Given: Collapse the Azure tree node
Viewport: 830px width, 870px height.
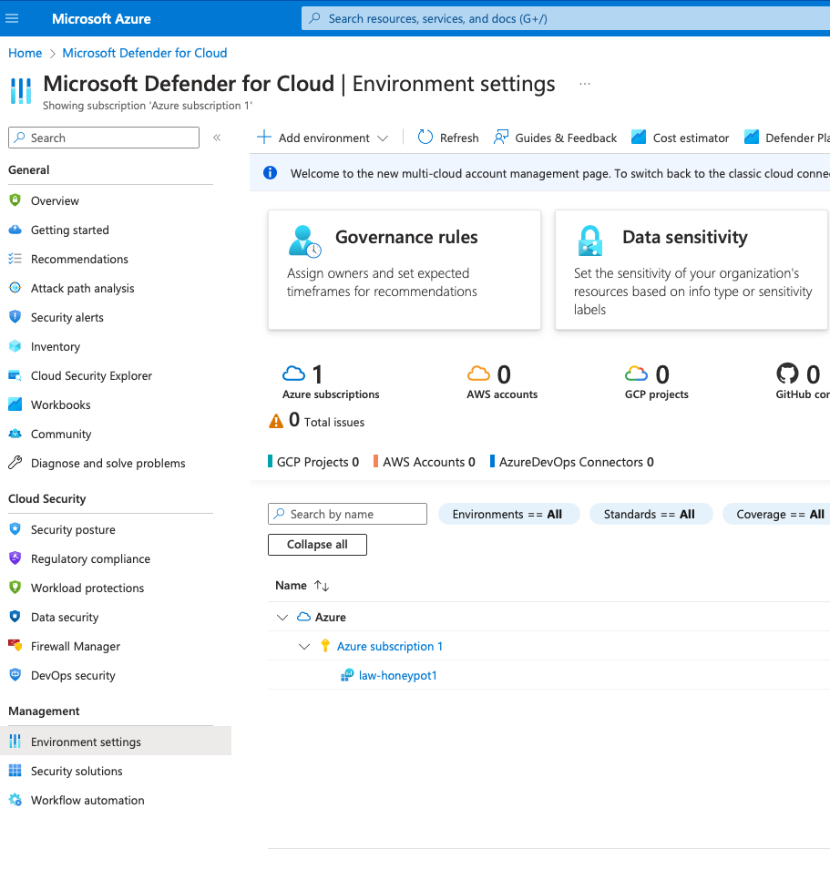Looking at the screenshot, I should coord(282,618).
